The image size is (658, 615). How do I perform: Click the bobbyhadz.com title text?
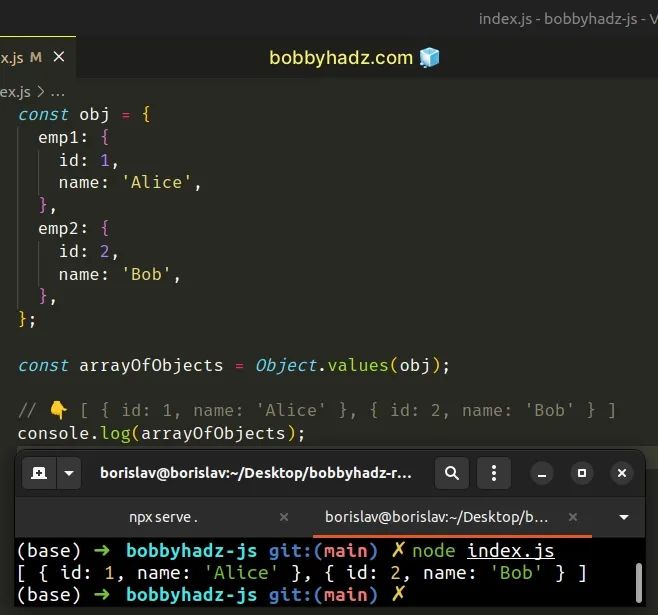click(x=341, y=57)
